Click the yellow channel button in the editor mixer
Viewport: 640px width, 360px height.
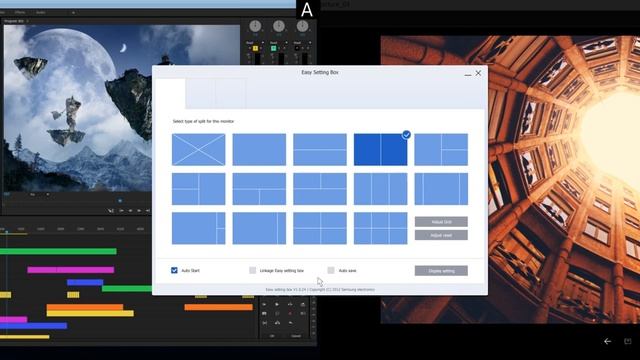coord(256,48)
